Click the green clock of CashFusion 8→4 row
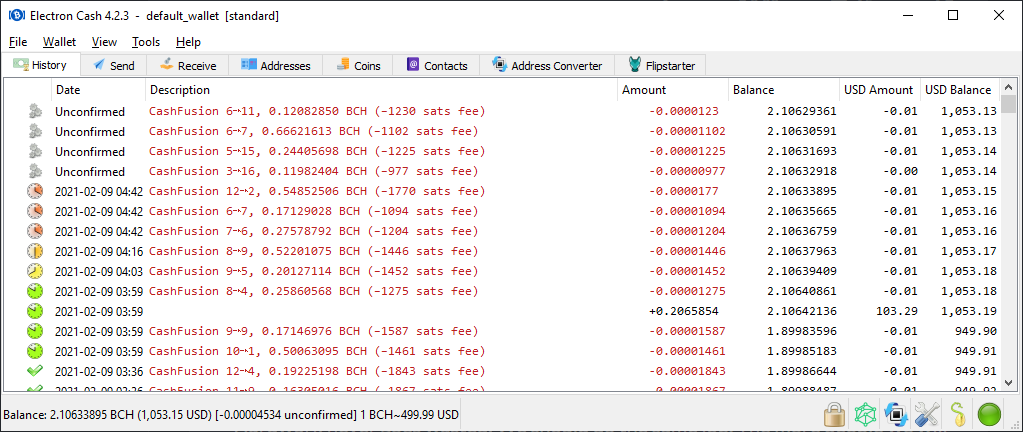Viewport: 1023px width, 432px height. (35, 291)
